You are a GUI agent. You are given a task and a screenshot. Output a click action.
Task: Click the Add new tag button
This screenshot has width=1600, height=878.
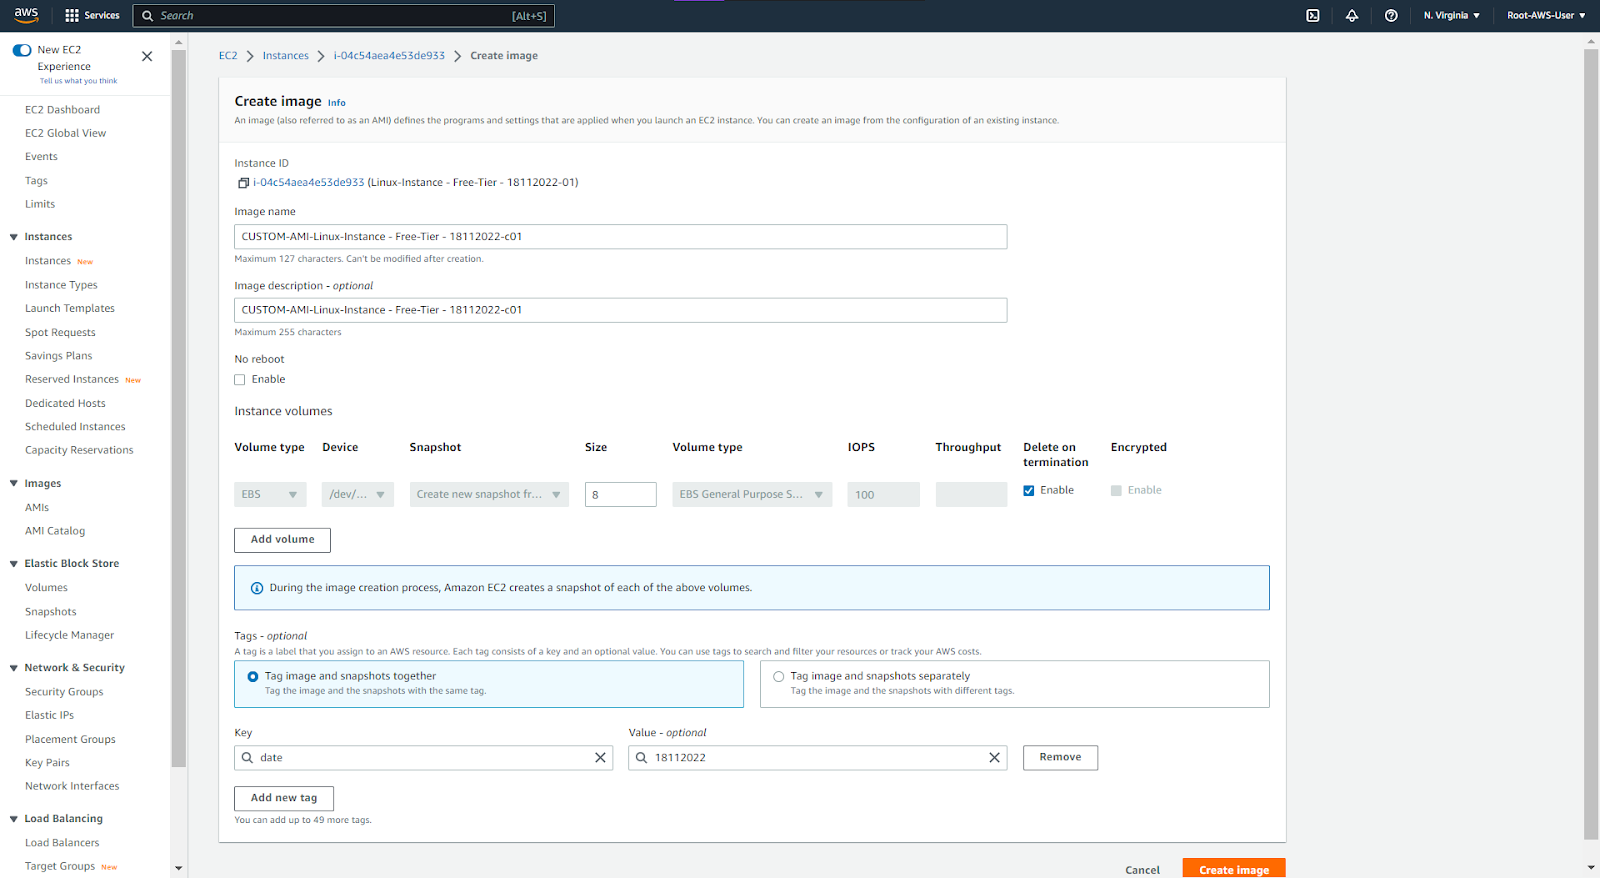[284, 798]
